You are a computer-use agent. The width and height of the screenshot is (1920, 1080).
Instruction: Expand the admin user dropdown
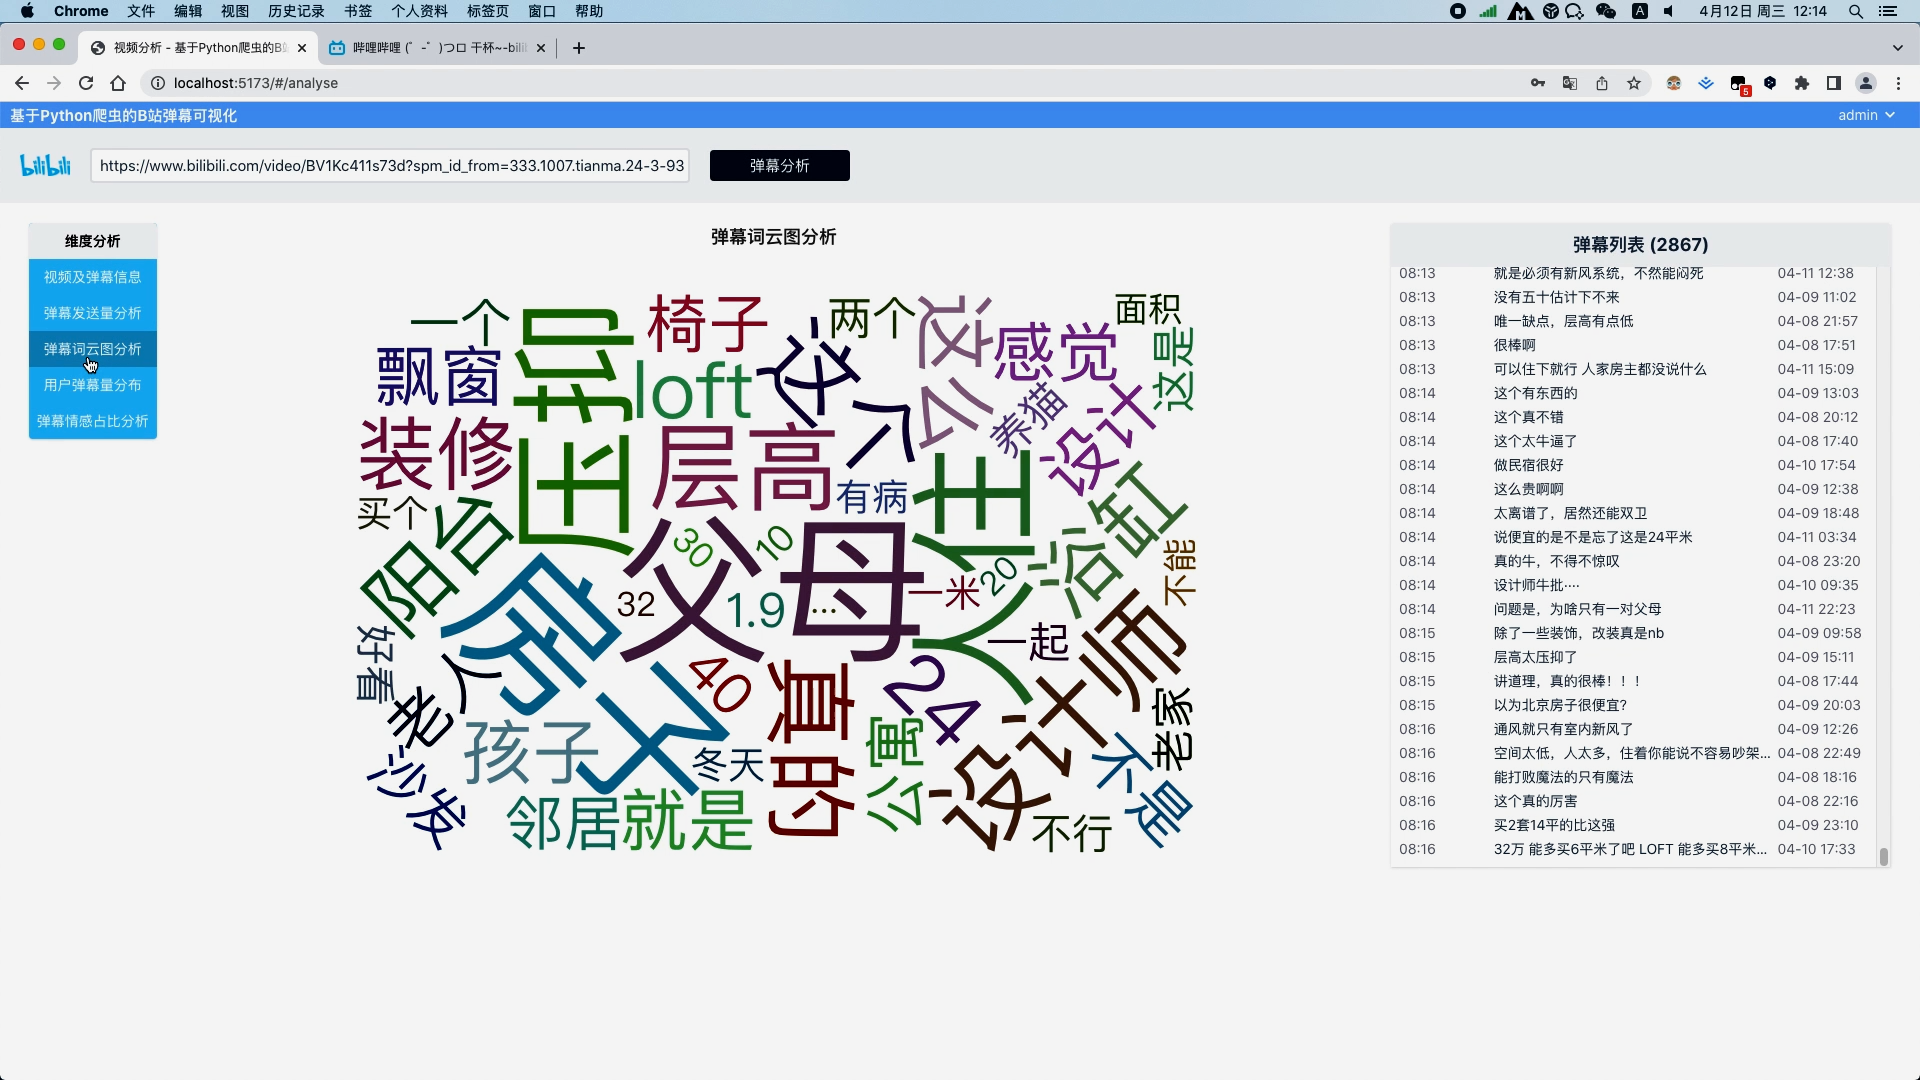pyautogui.click(x=1866, y=115)
